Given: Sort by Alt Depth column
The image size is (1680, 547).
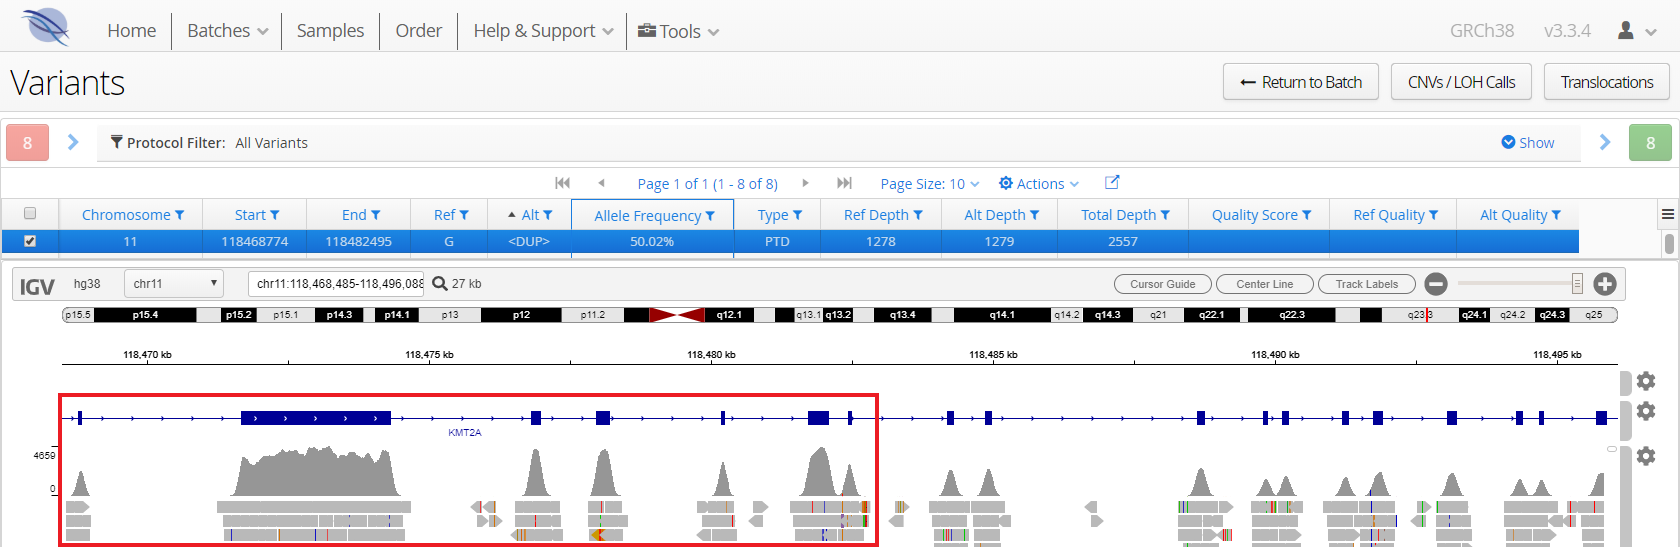Looking at the screenshot, I should pyautogui.click(x=994, y=215).
